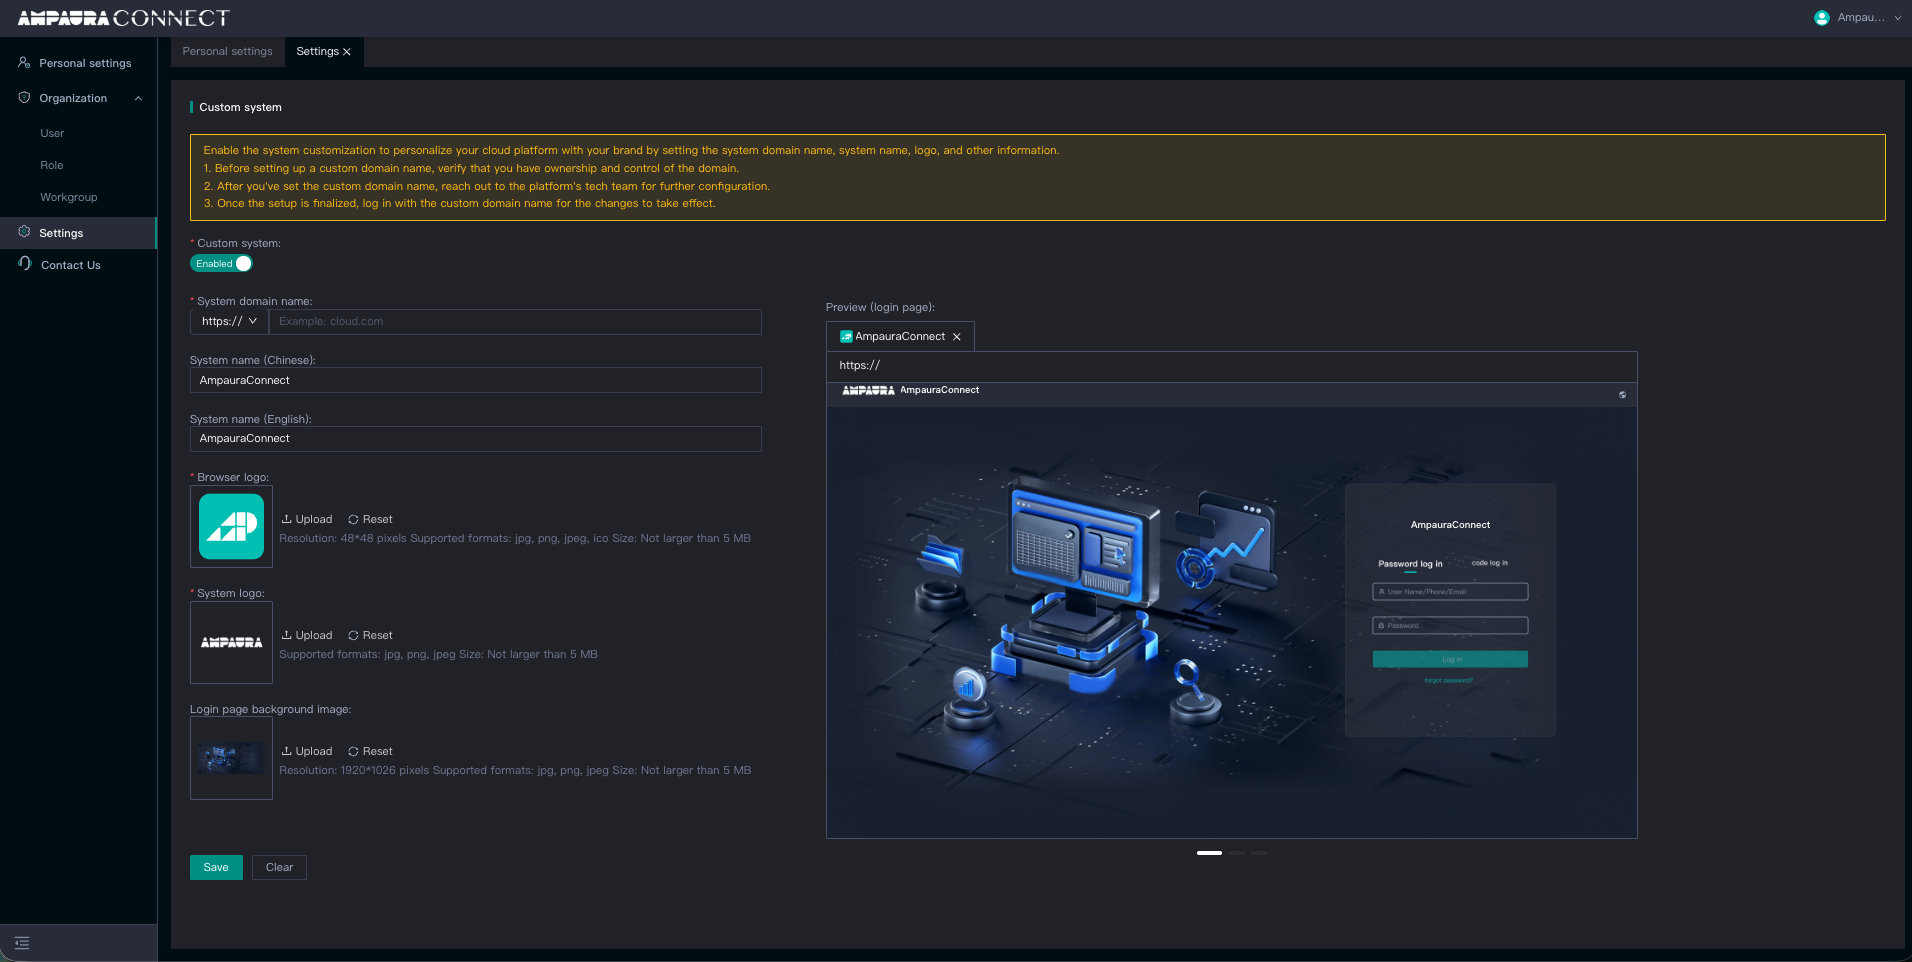The width and height of the screenshot is (1912, 962).
Task: Click the Login page background image thumbnail
Action: pos(231,758)
